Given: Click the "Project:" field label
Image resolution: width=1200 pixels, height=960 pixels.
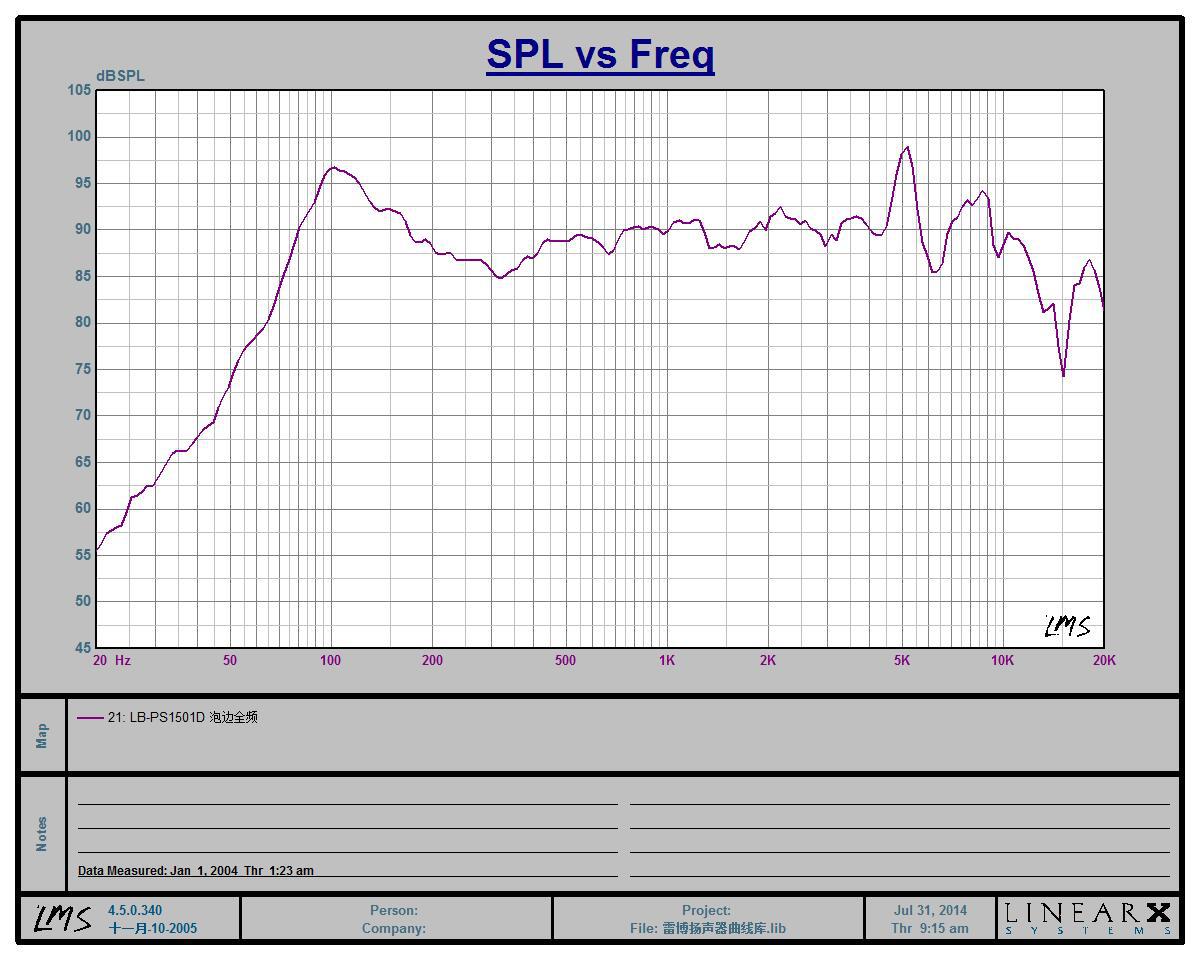Looking at the screenshot, I should click(x=707, y=910).
